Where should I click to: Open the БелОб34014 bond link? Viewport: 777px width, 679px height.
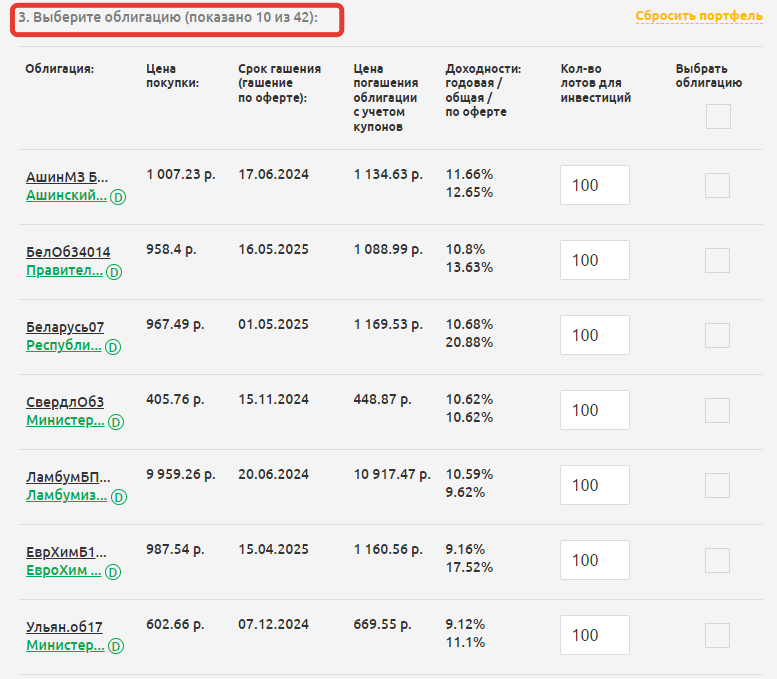(x=68, y=252)
